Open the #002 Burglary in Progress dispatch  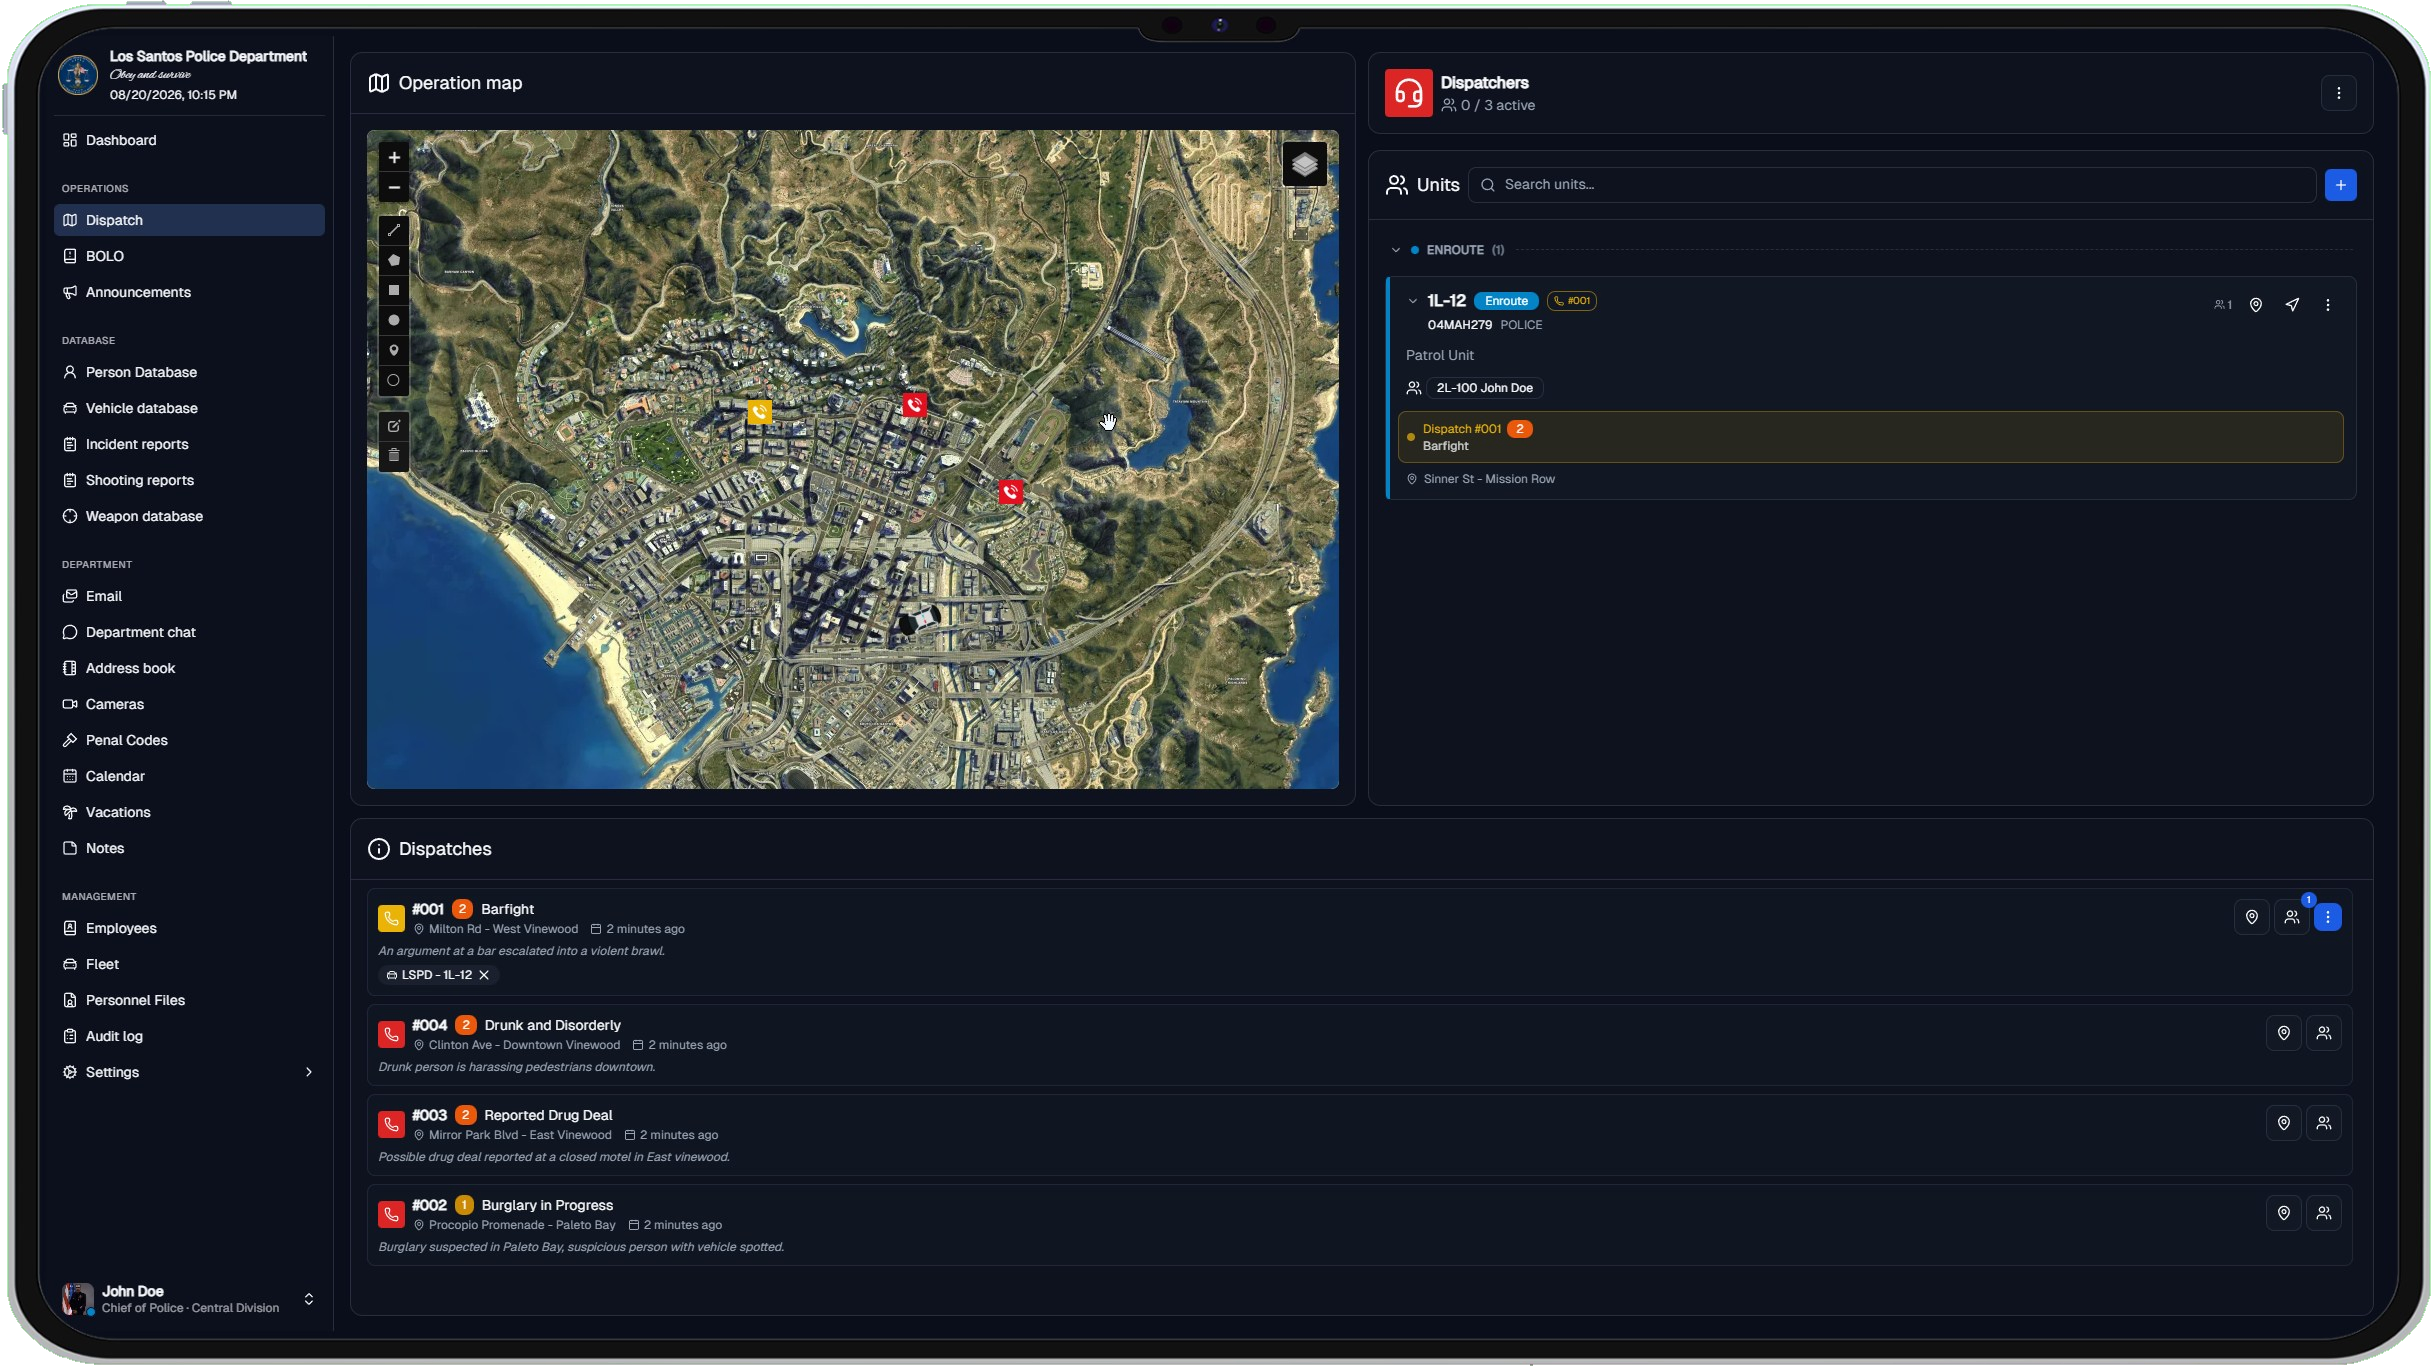point(1359,1225)
